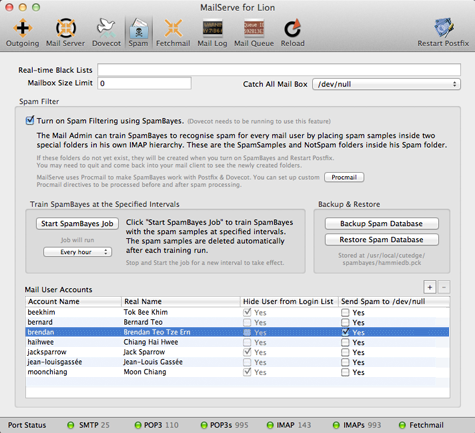Open the Every hour interval dropdown
475x433 pixels.
pyautogui.click(x=77, y=252)
